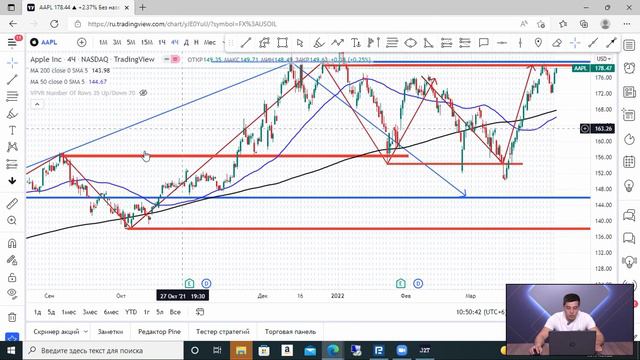Switch to the Мес monthly timeframe

(x=210, y=42)
